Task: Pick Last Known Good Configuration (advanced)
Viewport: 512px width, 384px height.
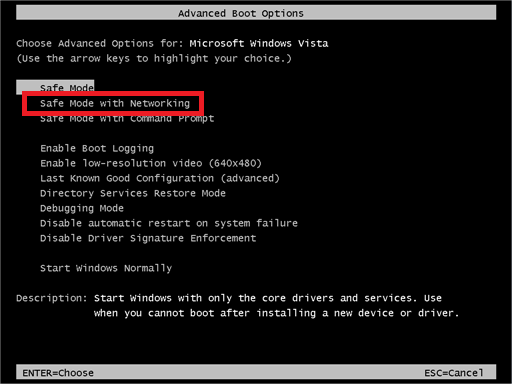Action: pos(160,178)
